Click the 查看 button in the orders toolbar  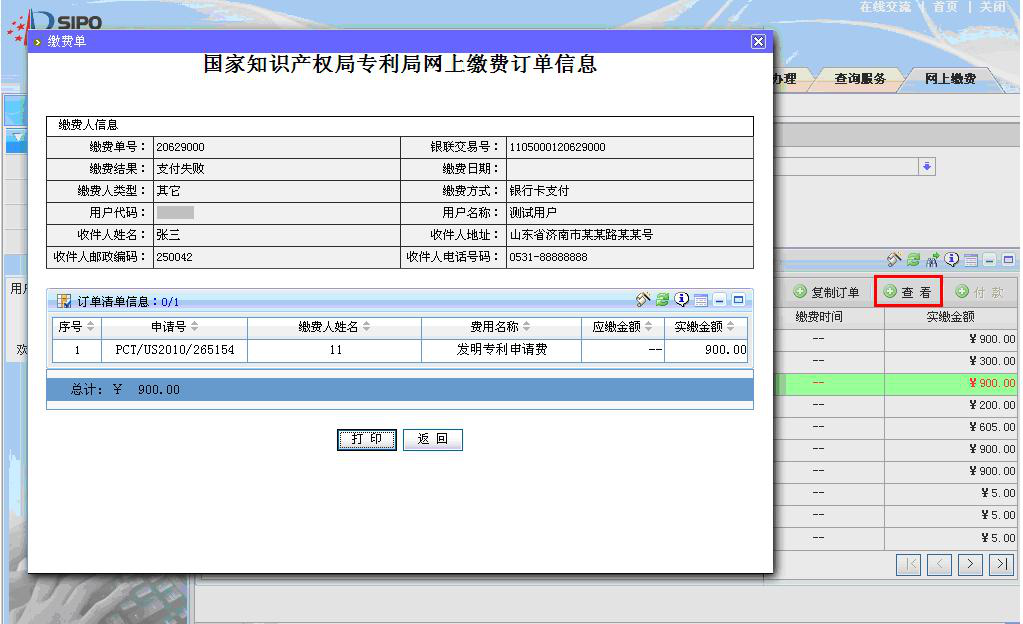908,292
